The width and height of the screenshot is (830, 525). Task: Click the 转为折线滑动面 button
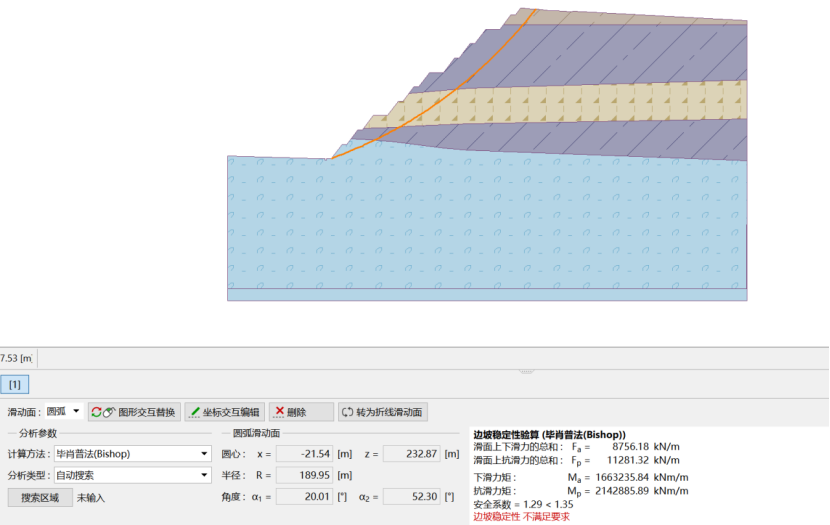[x=383, y=412]
